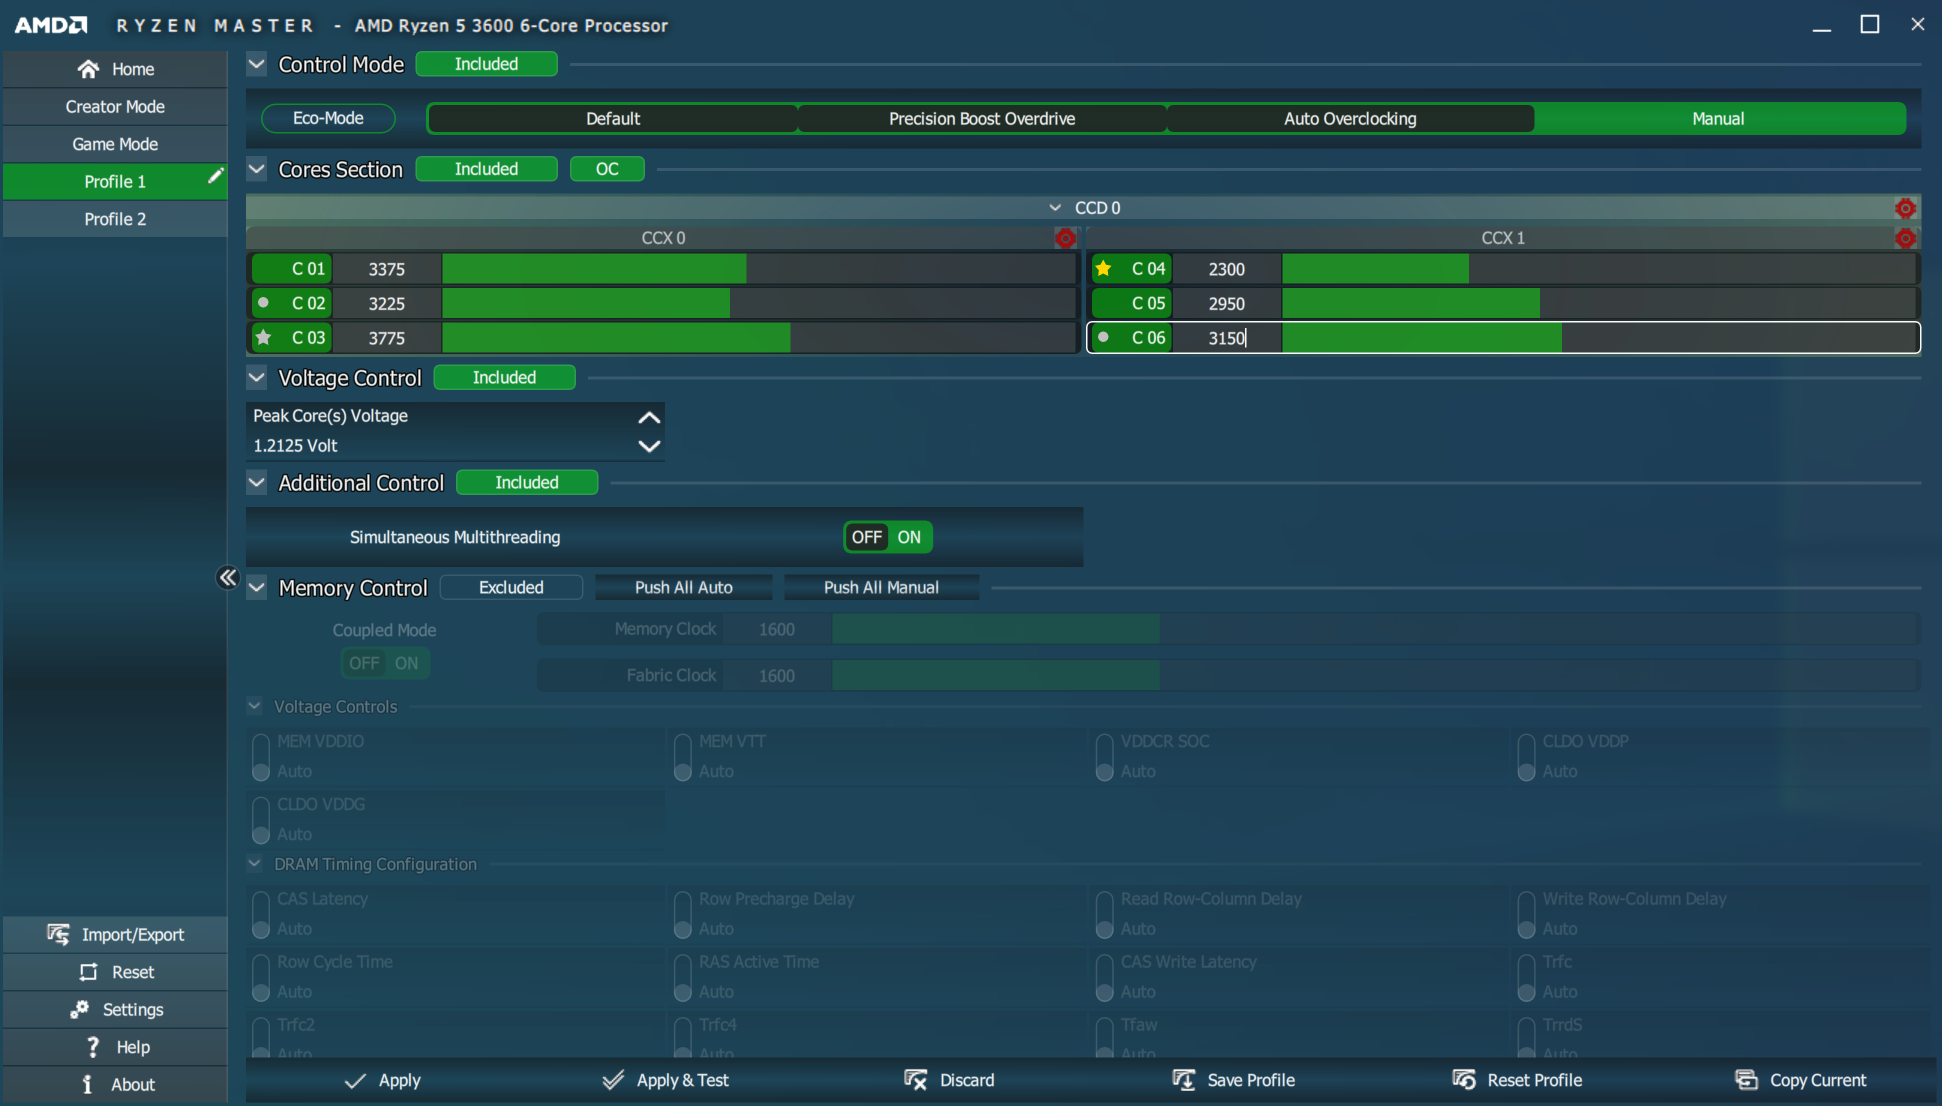Click the C 04 frequency slider bar
1942x1106 pixels.
pos(1600,268)
